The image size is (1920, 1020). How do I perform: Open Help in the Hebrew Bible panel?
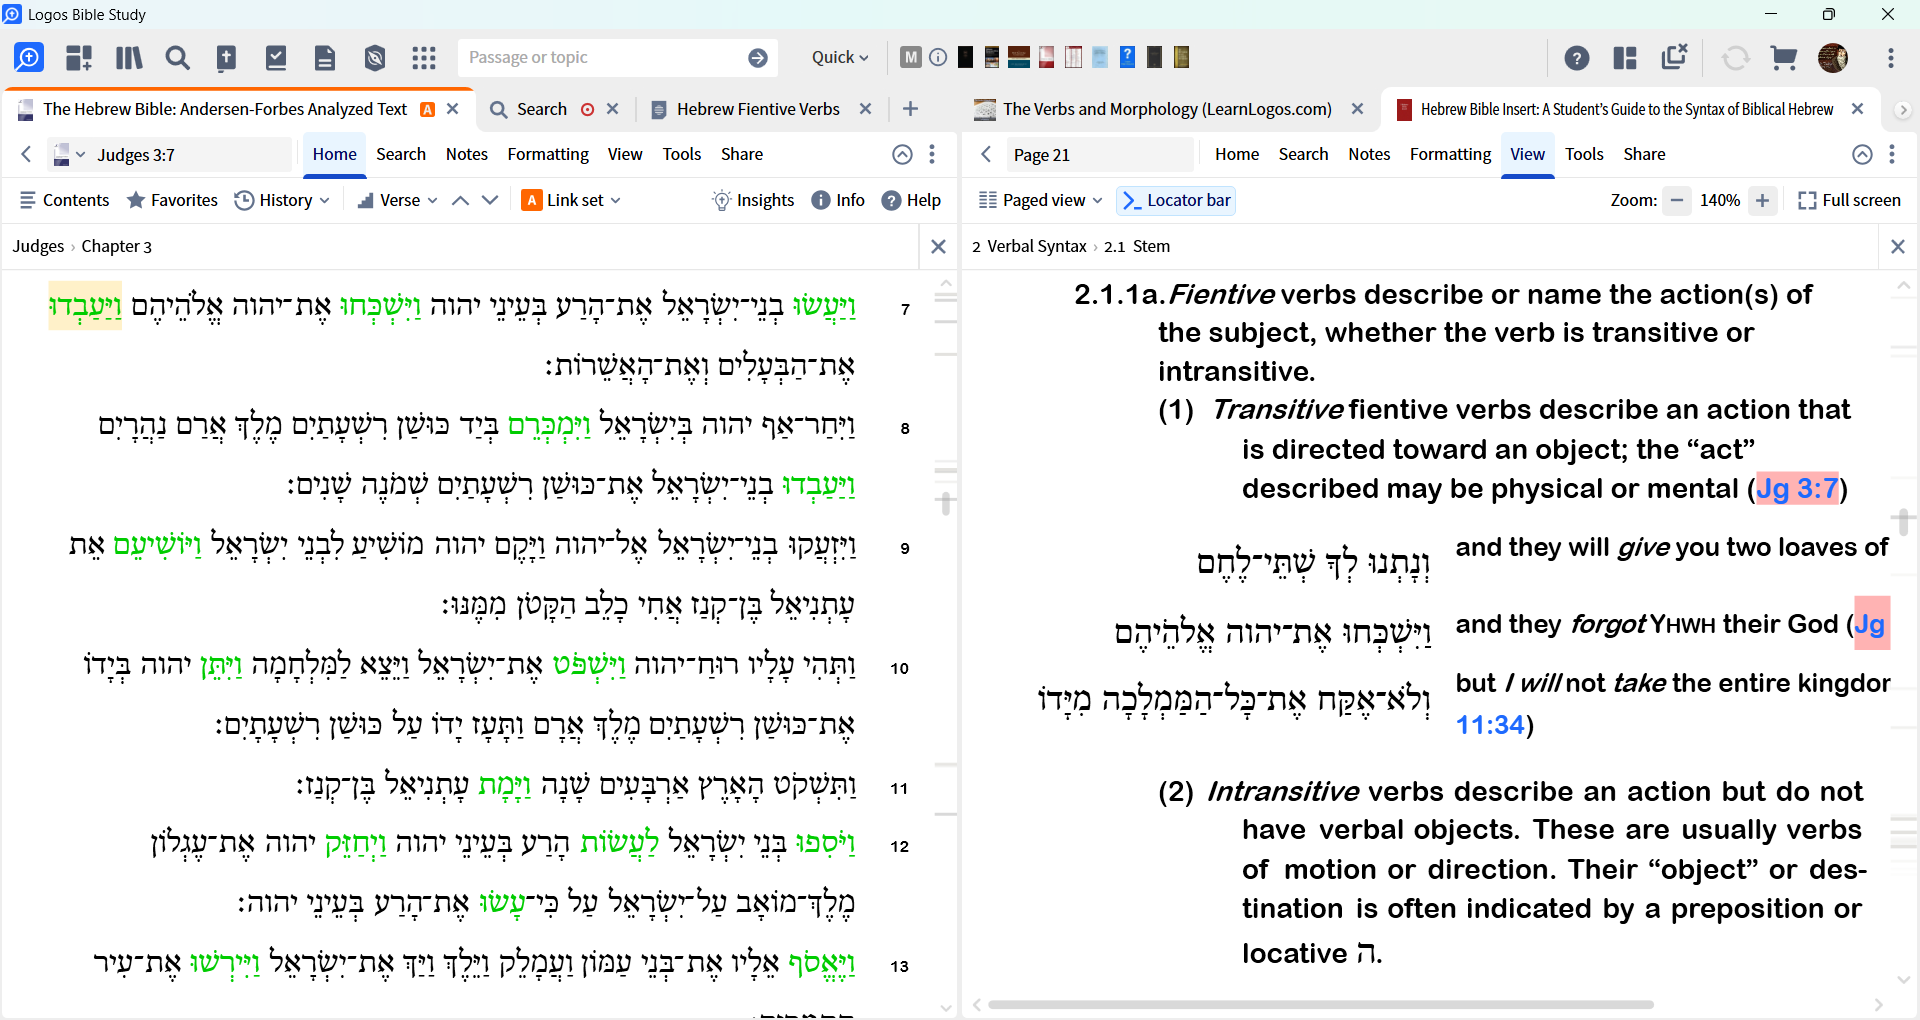point(911,200)
